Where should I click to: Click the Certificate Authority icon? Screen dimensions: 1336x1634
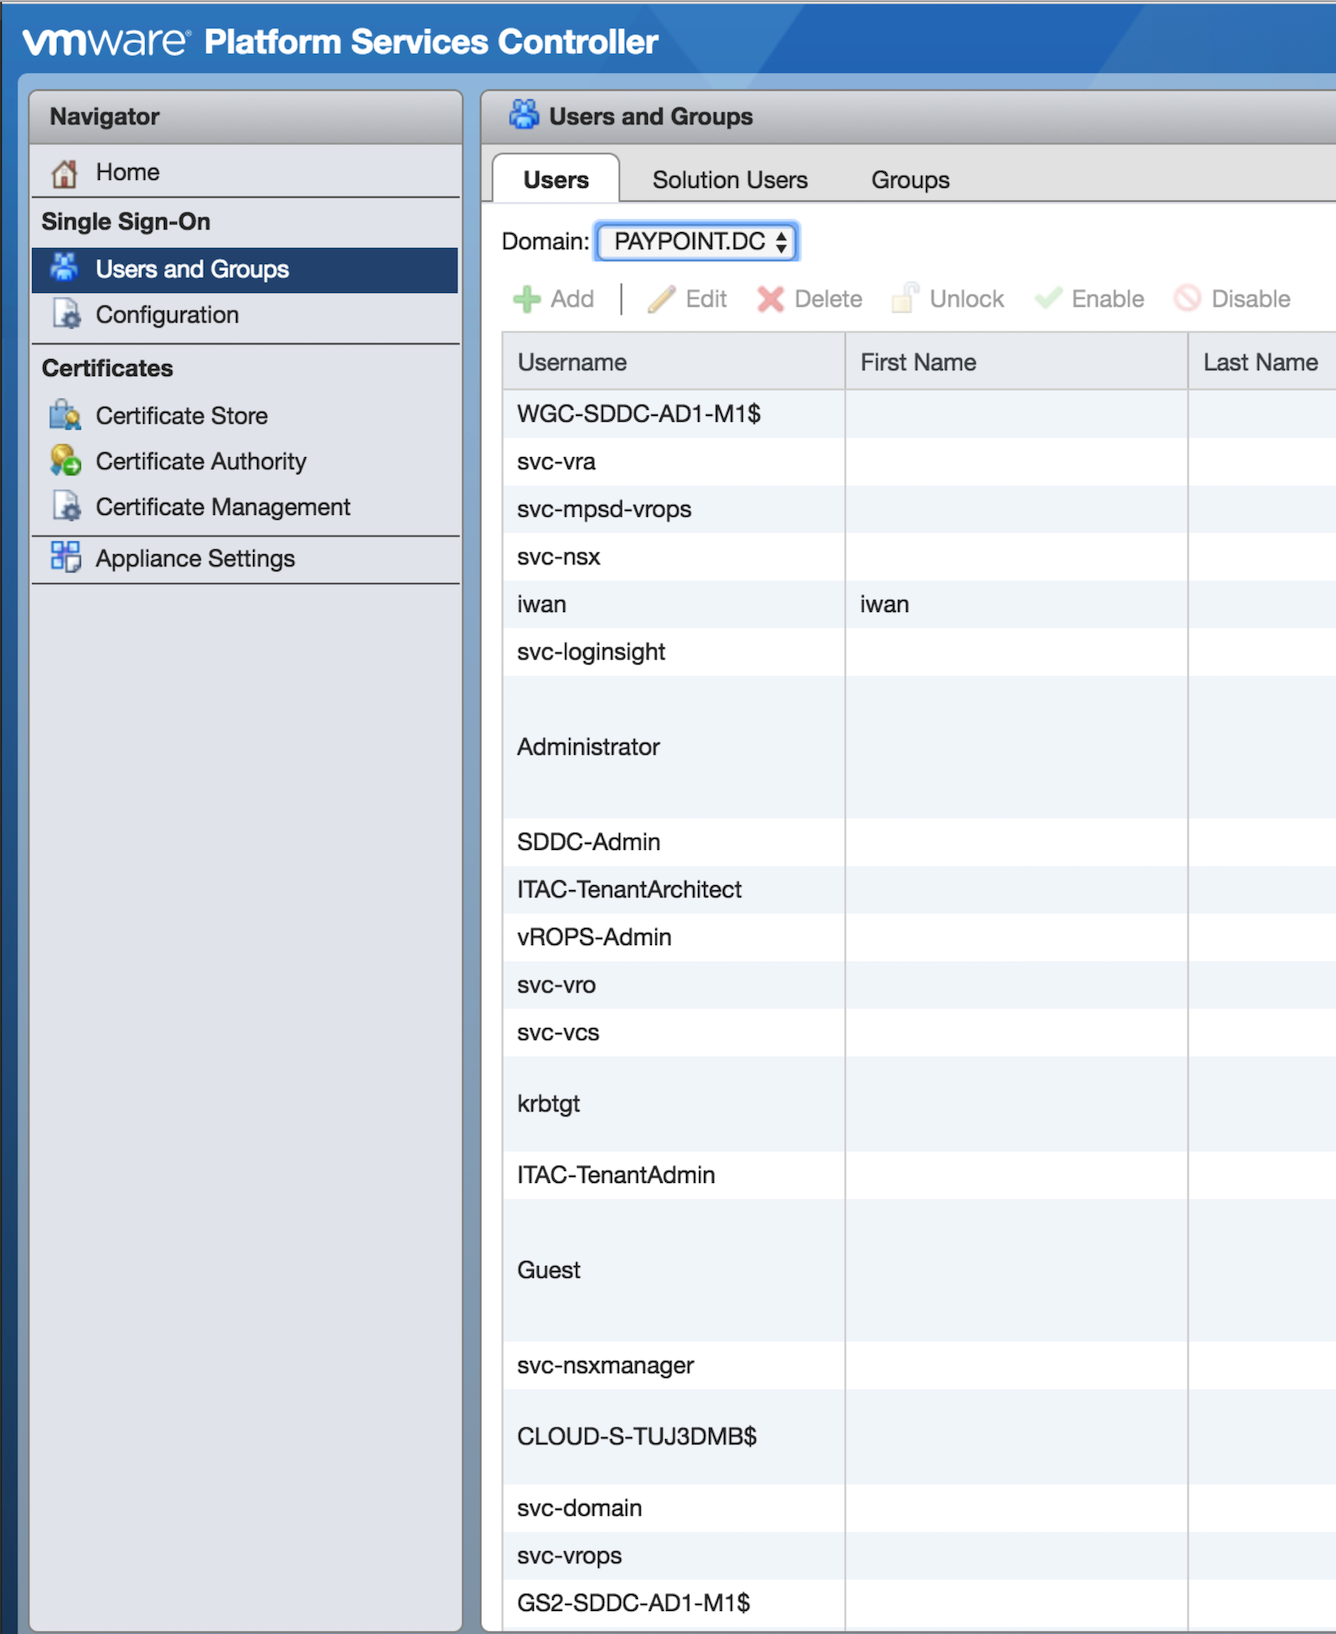pos(65,461)
